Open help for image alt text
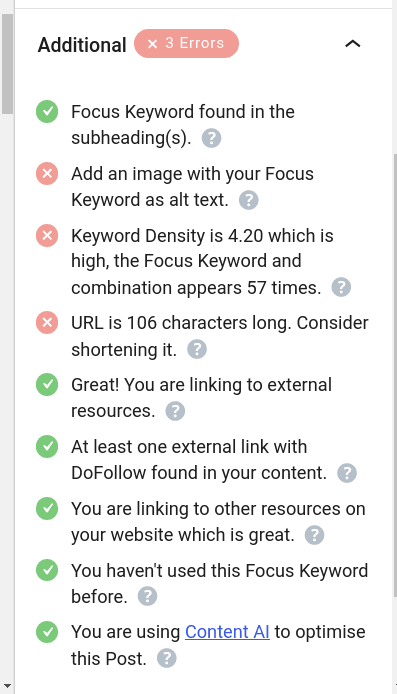Viewport: 397px width, 694px height. pyautogui.click(x=248, y=200)
